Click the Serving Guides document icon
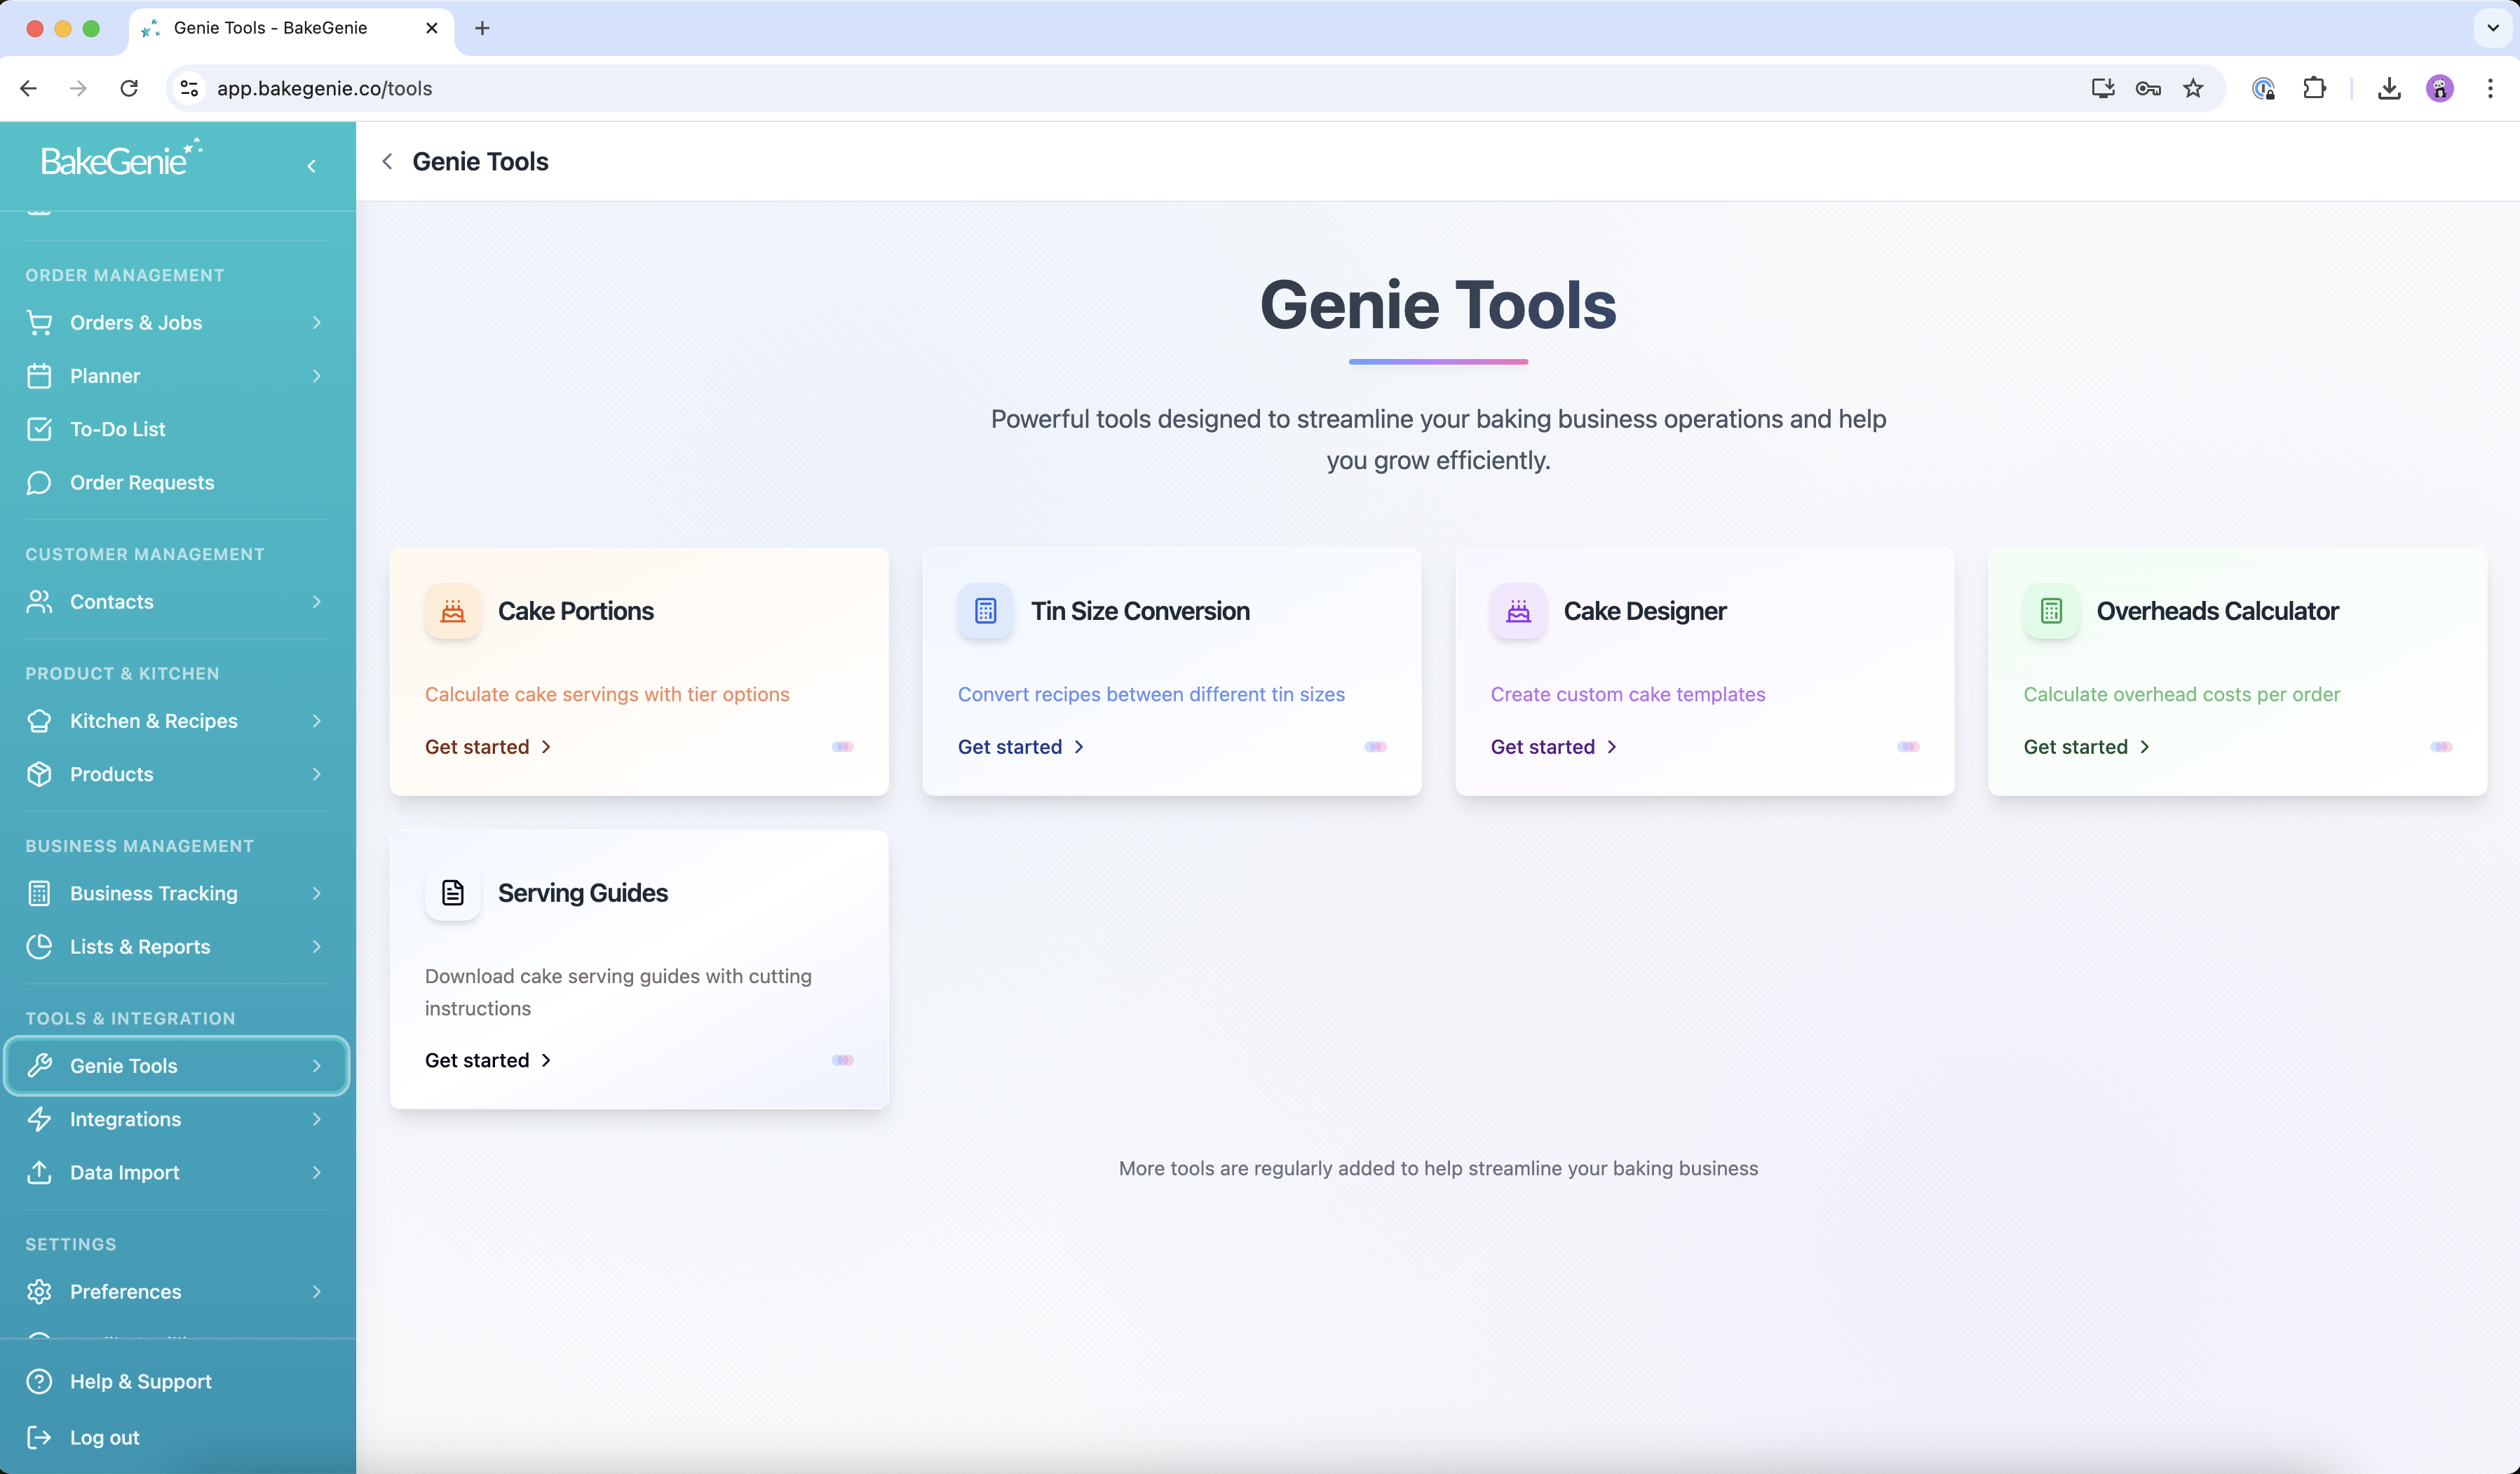Screen dimensions: 2520x1474 tap(452, 893)
